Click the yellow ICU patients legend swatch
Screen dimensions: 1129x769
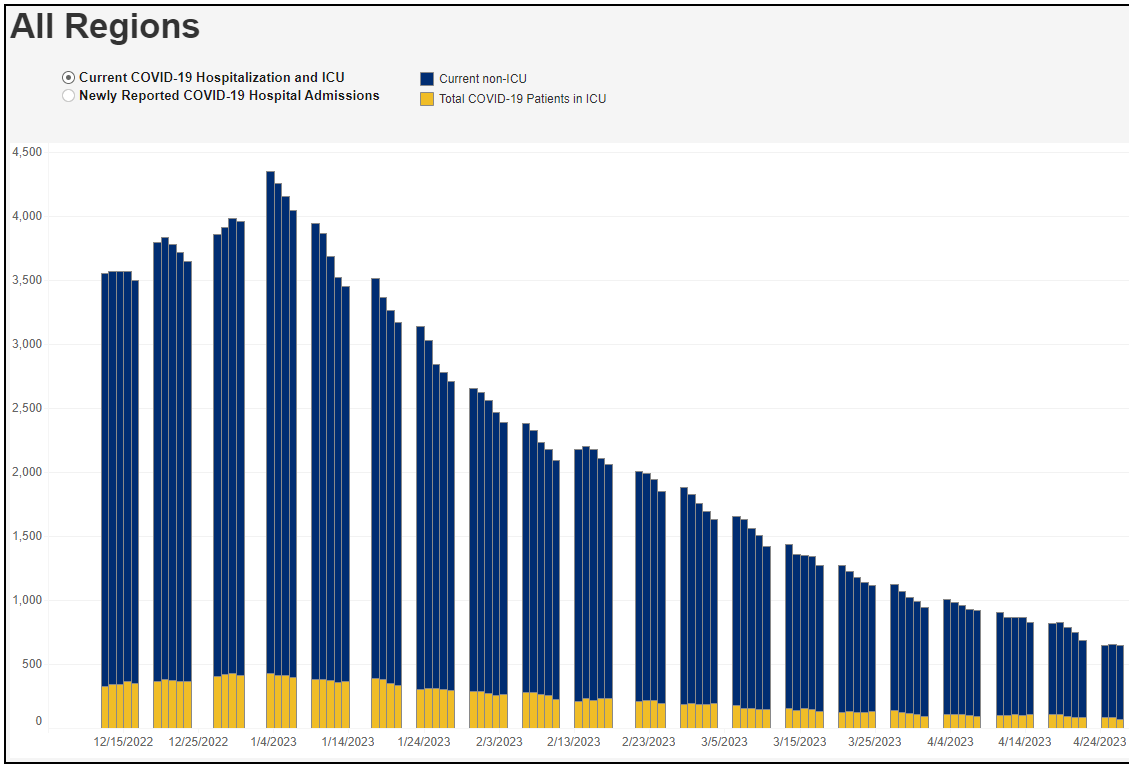(x=427, y=99)
